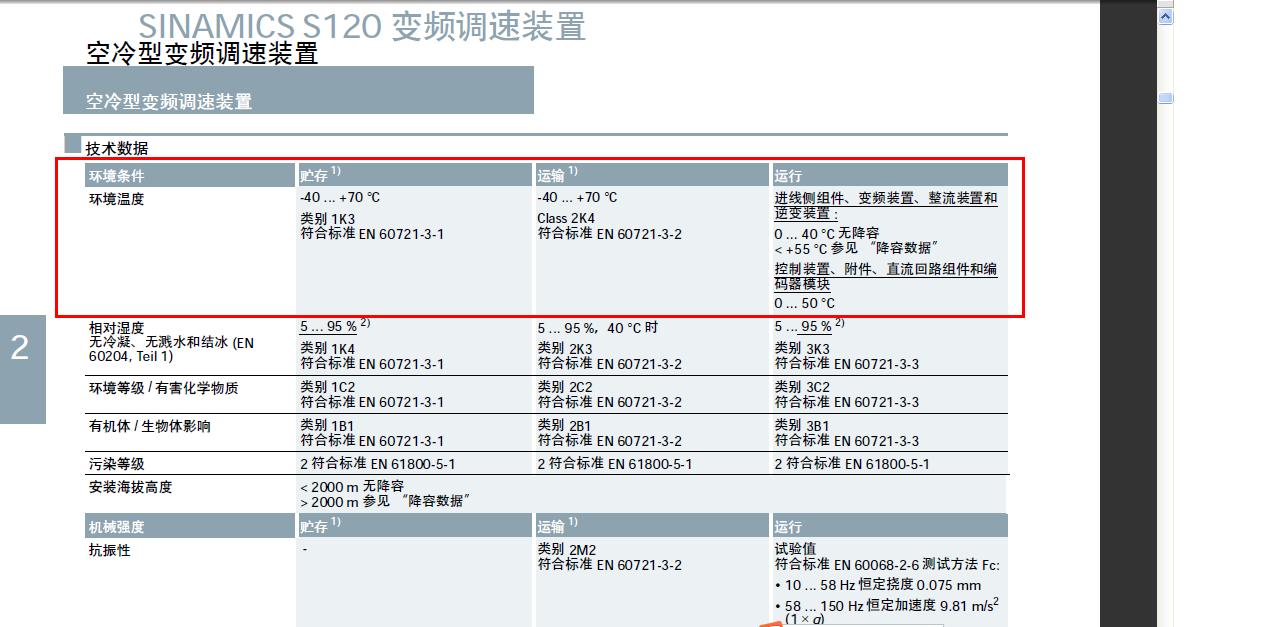Click '10 ... 58 Hz 恒定挠度 0.075 mm'
The image size is (1280, 627).
(883, 585)
